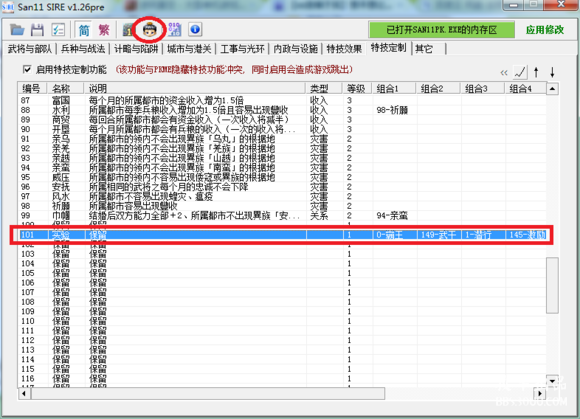Show program info via blue info icon

coord(195,30)
